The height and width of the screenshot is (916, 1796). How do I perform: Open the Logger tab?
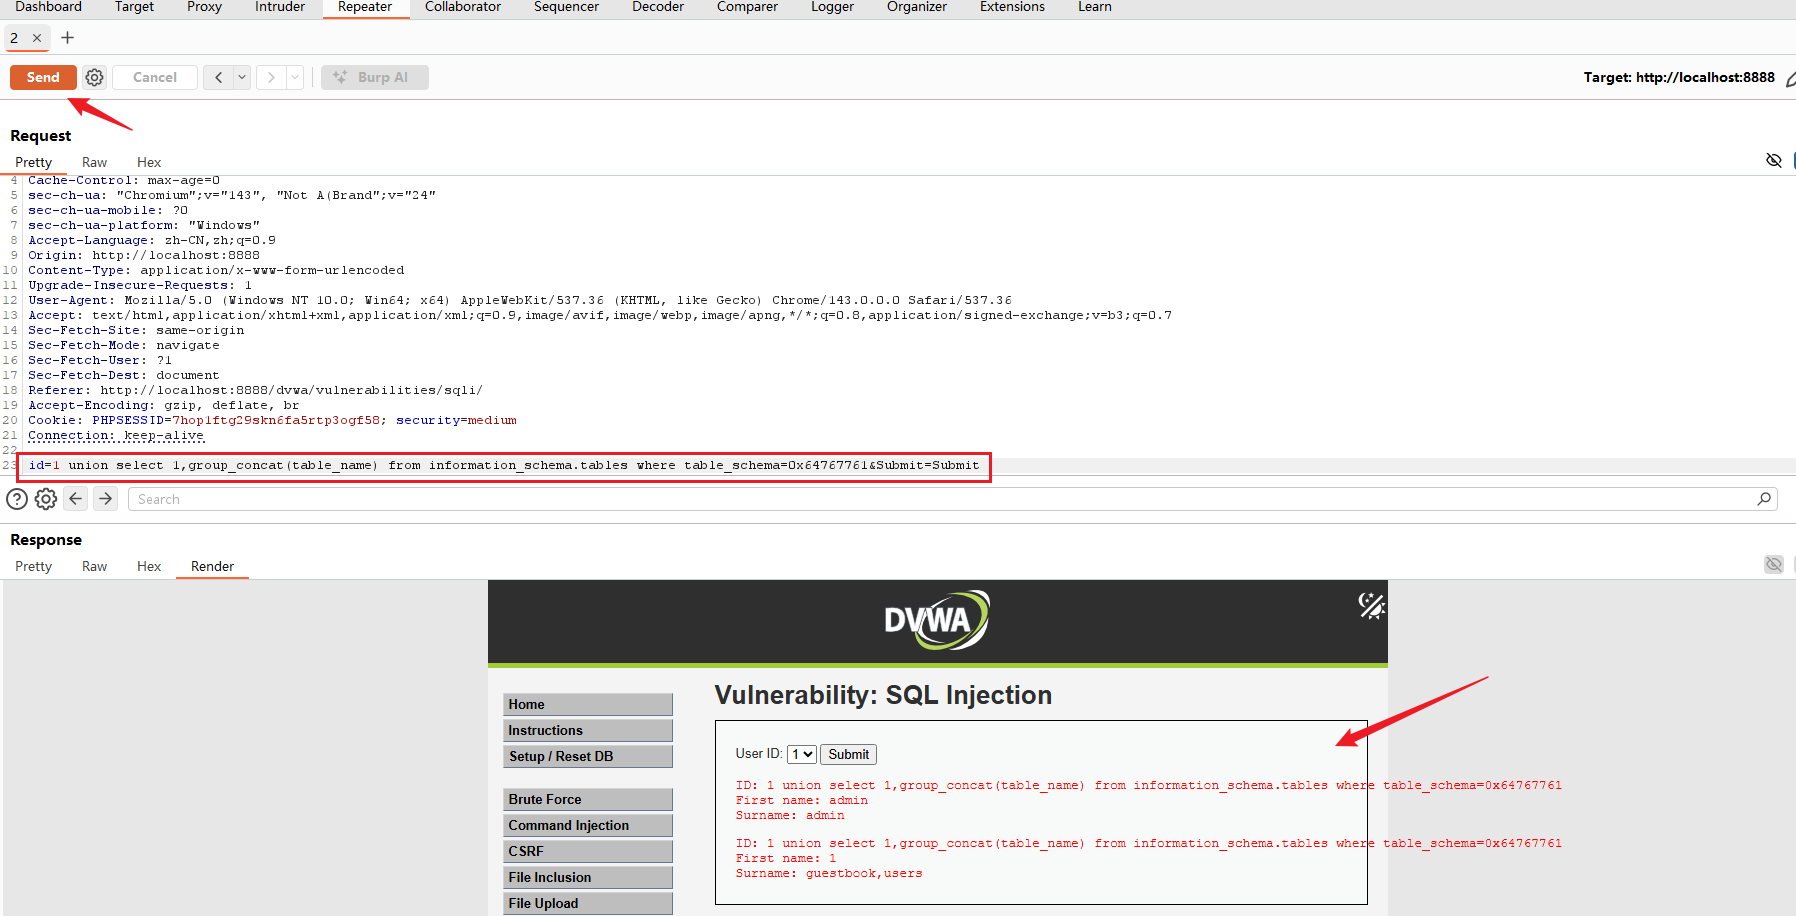(x=832, y=7)
